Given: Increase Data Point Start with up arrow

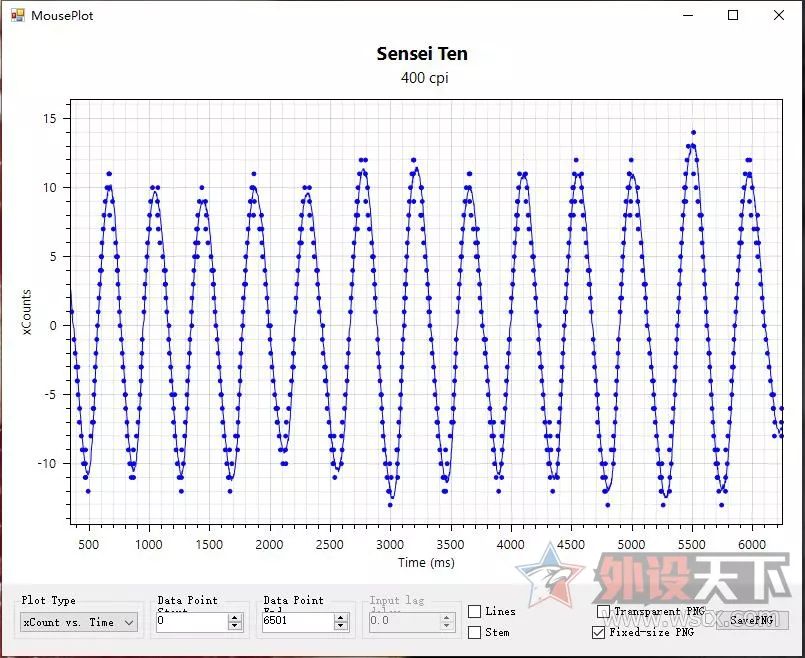Looking at the screenshot, I should tap(235, 617).
